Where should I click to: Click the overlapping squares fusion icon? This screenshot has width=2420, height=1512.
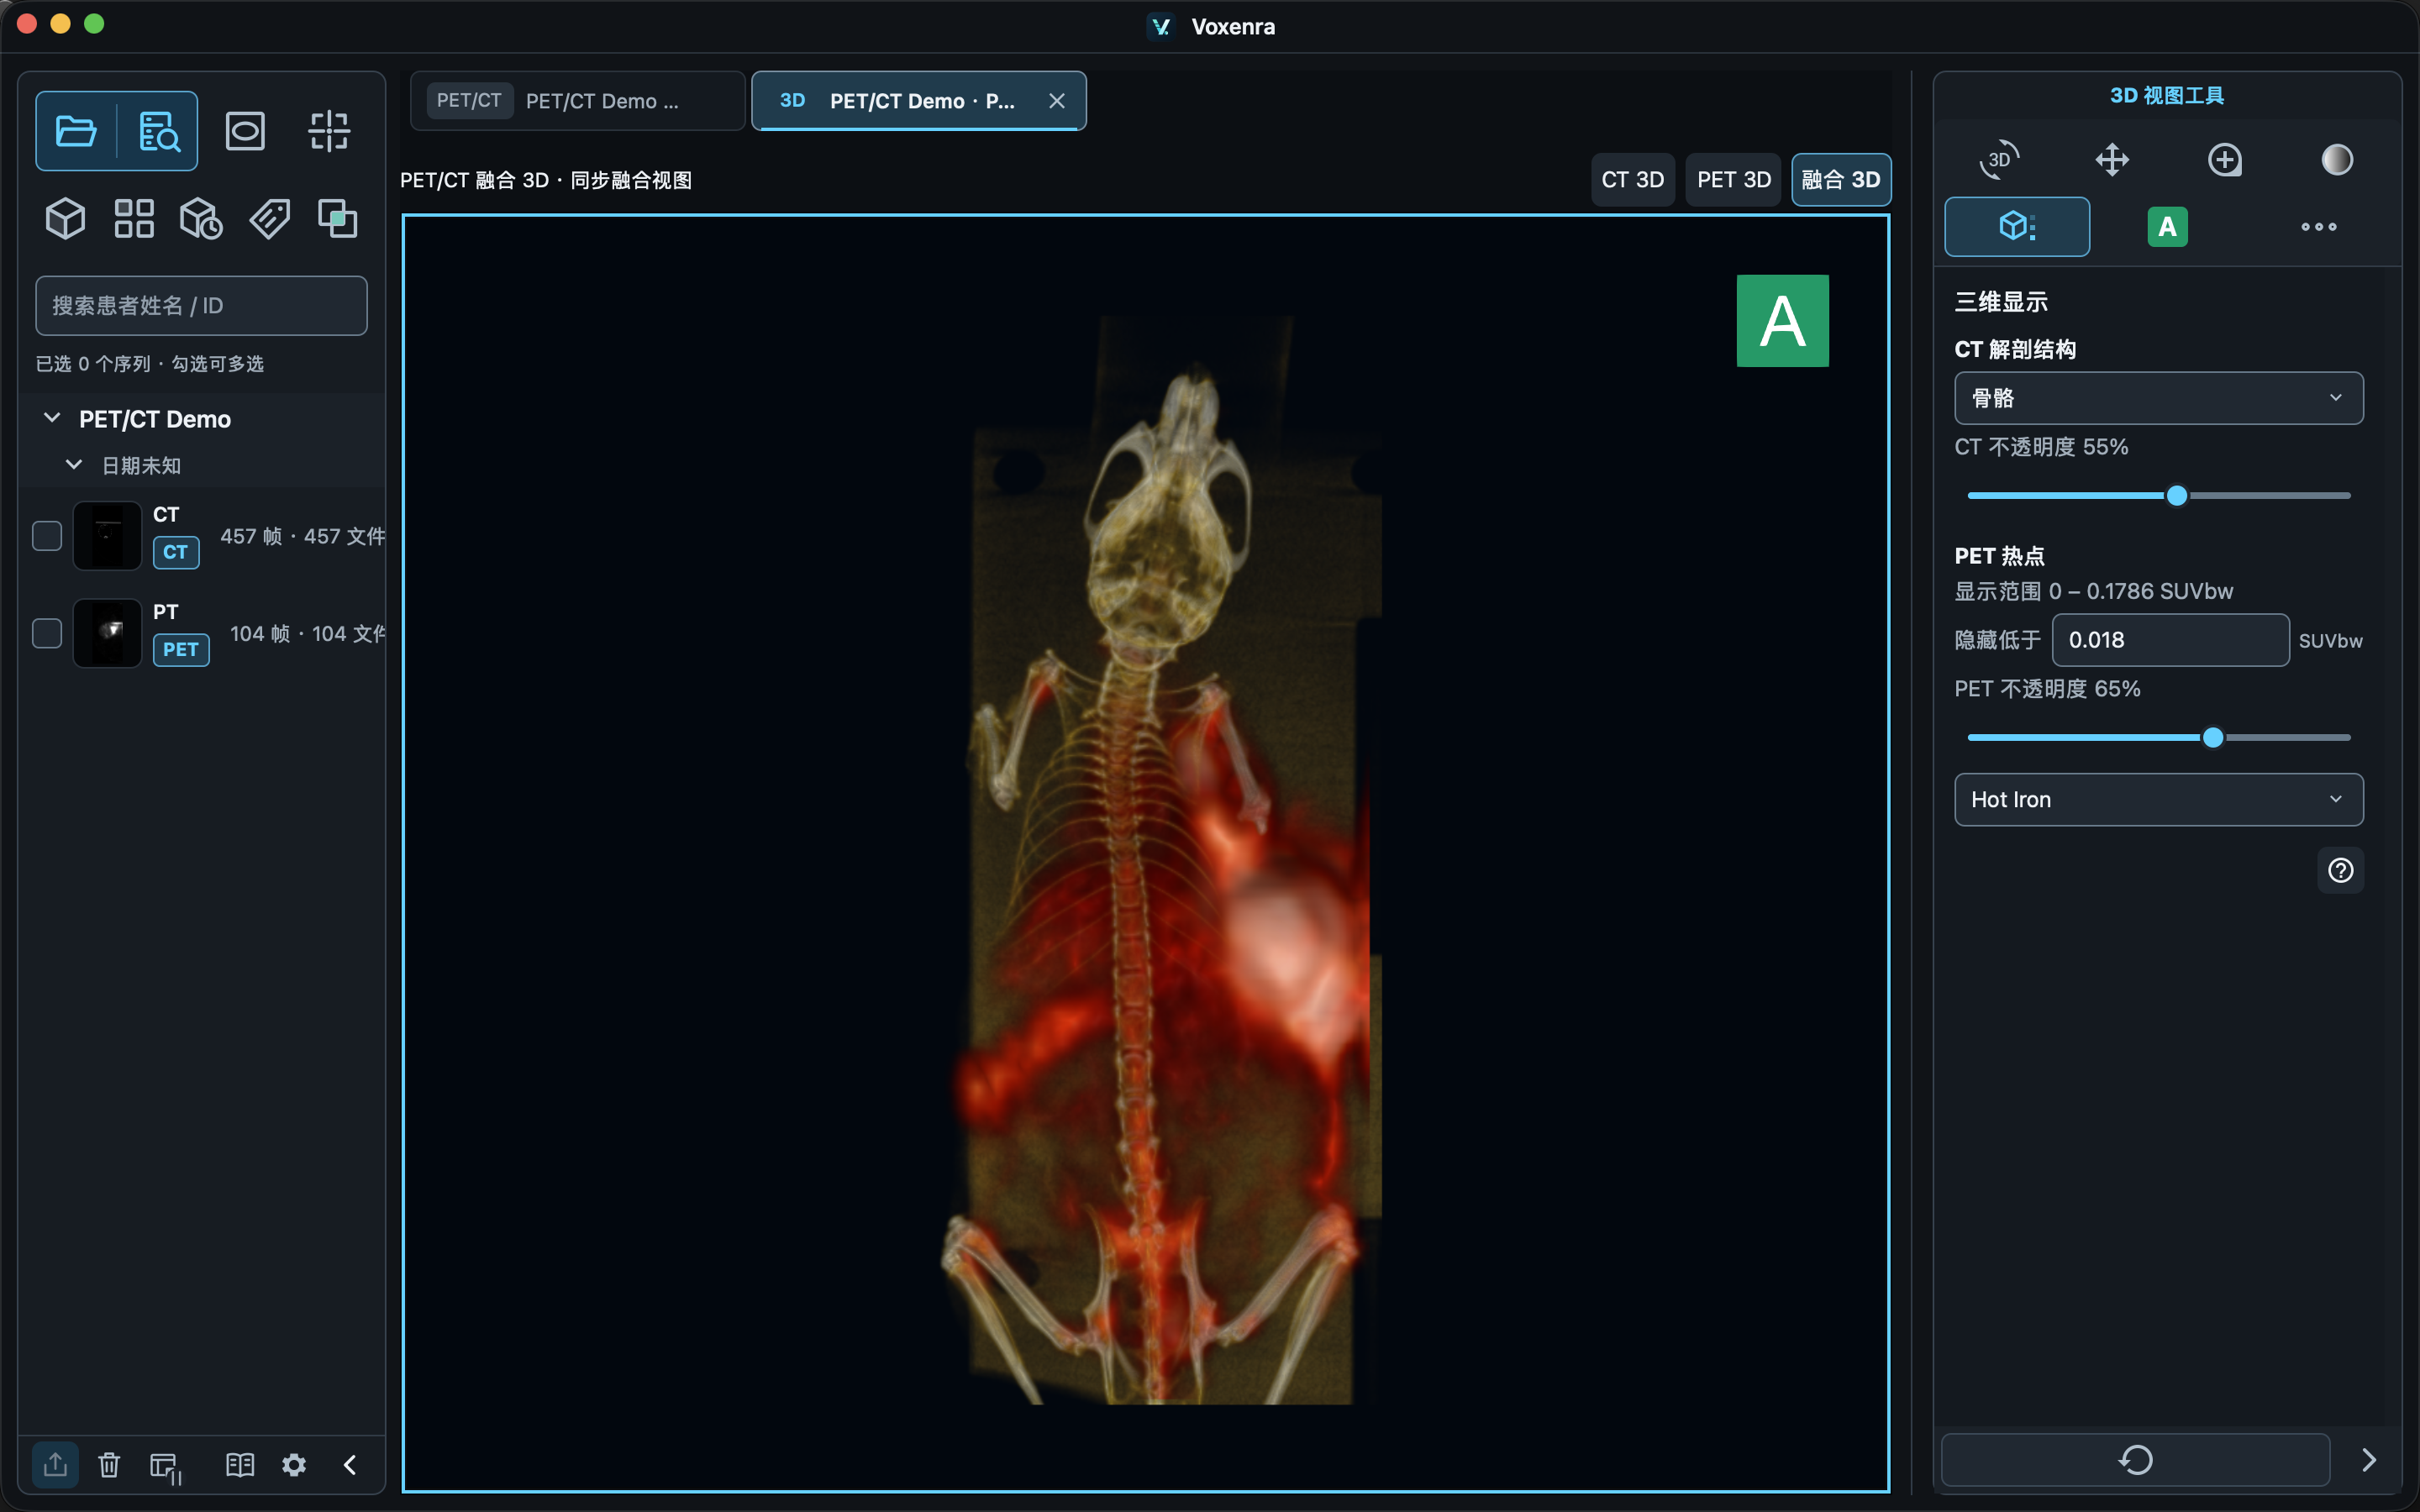coord(337,218)
